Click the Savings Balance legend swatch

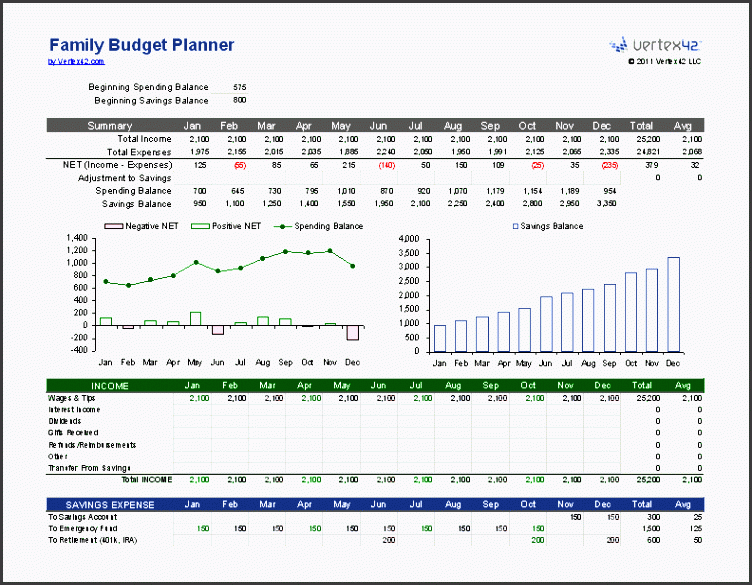pos(516,226)
